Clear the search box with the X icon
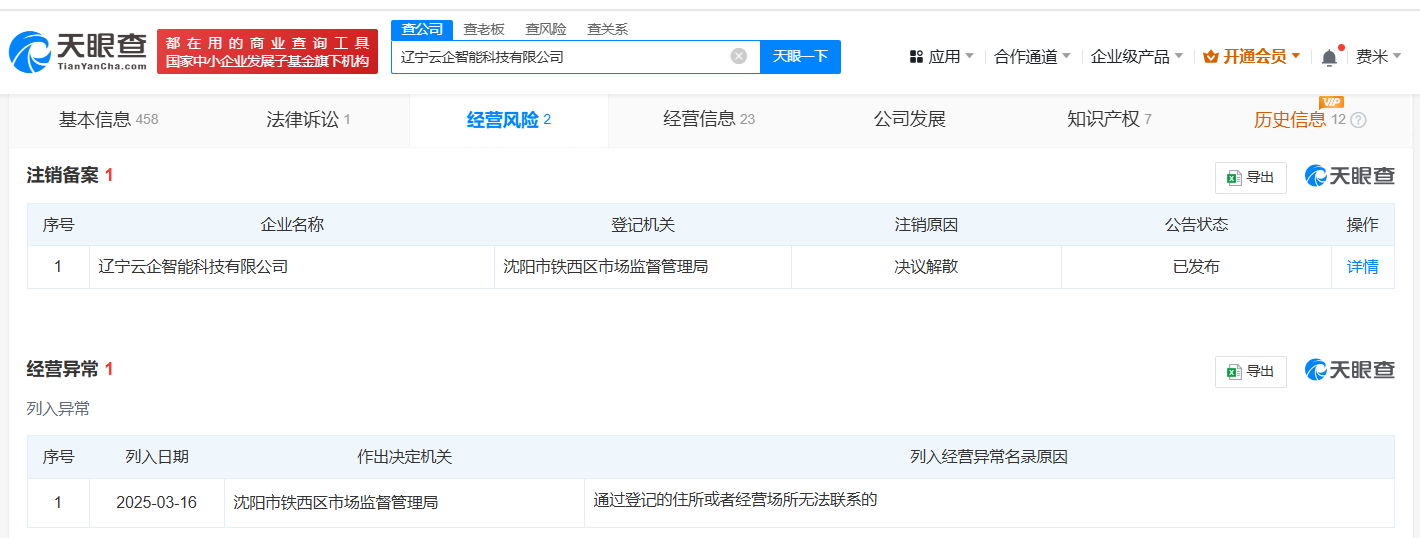 pos(739,56)
